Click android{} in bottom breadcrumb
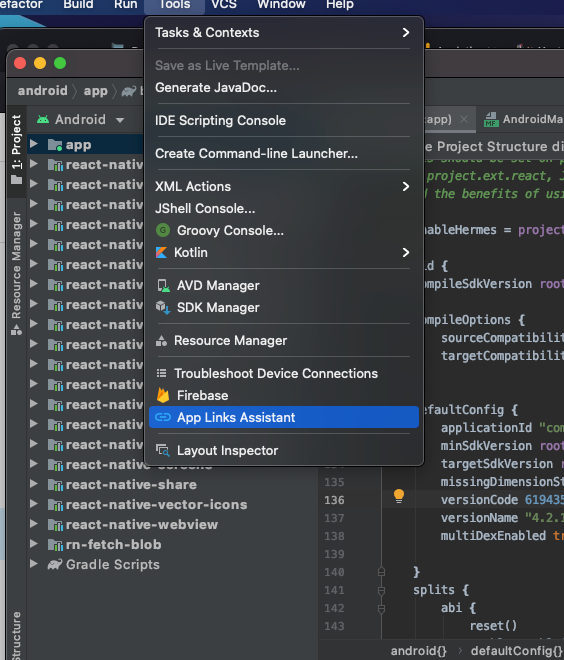 pos(418,651)
